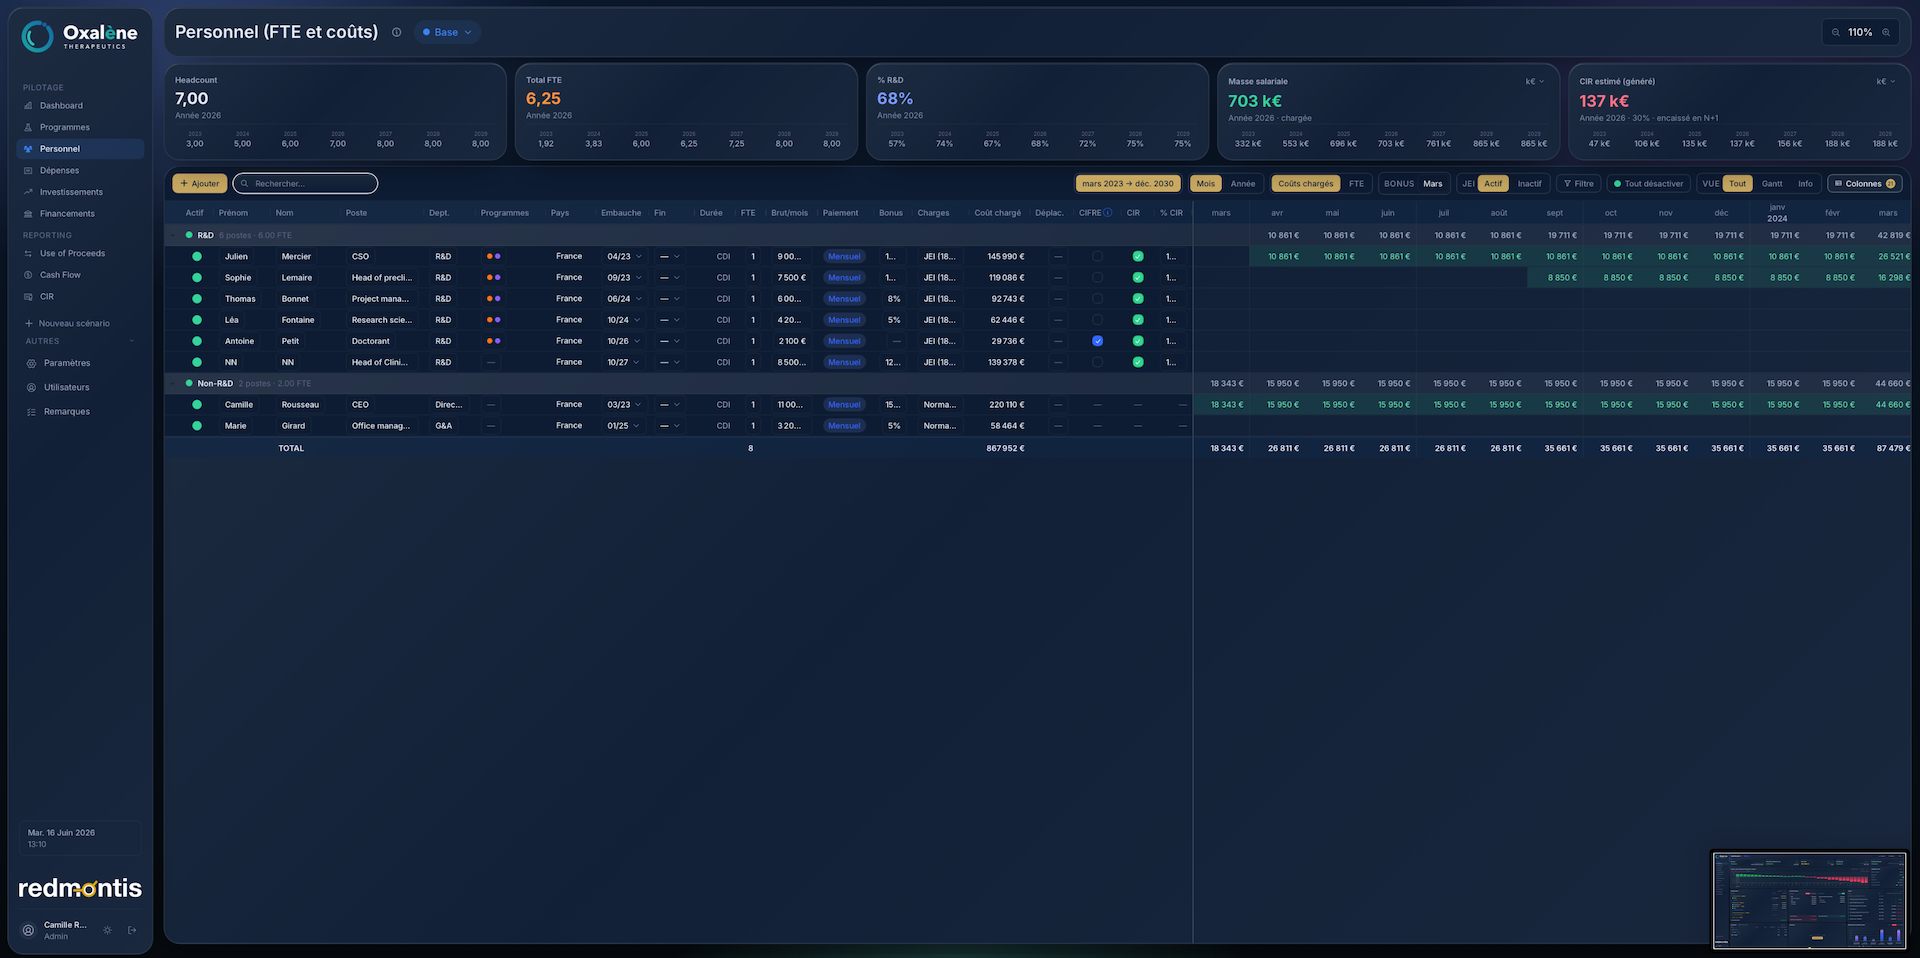Image resolution: width=1920 pixels, height=958 pixels.
Task: Click the green R&D group color dot
Action: click(x=189, y=236)
